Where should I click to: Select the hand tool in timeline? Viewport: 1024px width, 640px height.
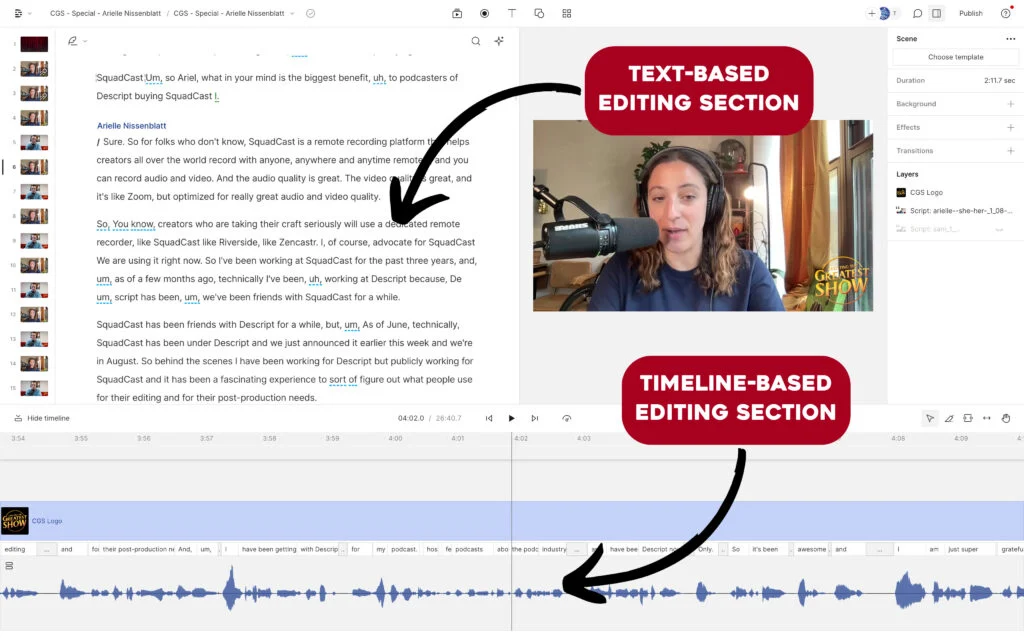[x=1006, y=418]
